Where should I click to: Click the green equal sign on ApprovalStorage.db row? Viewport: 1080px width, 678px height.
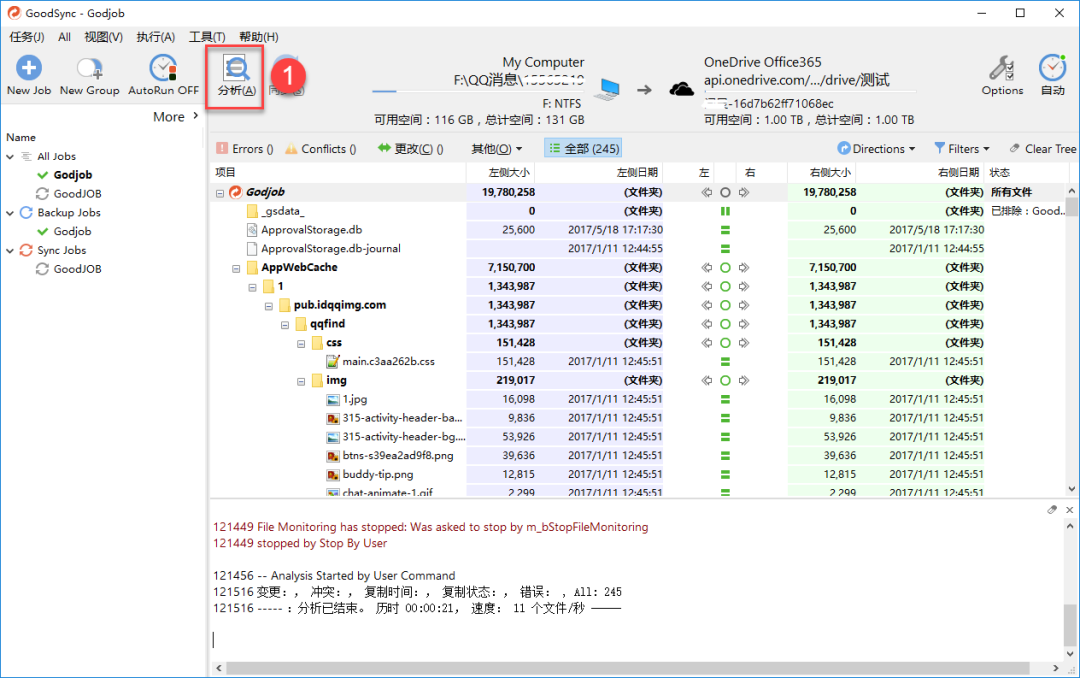(x=725, y=229)
